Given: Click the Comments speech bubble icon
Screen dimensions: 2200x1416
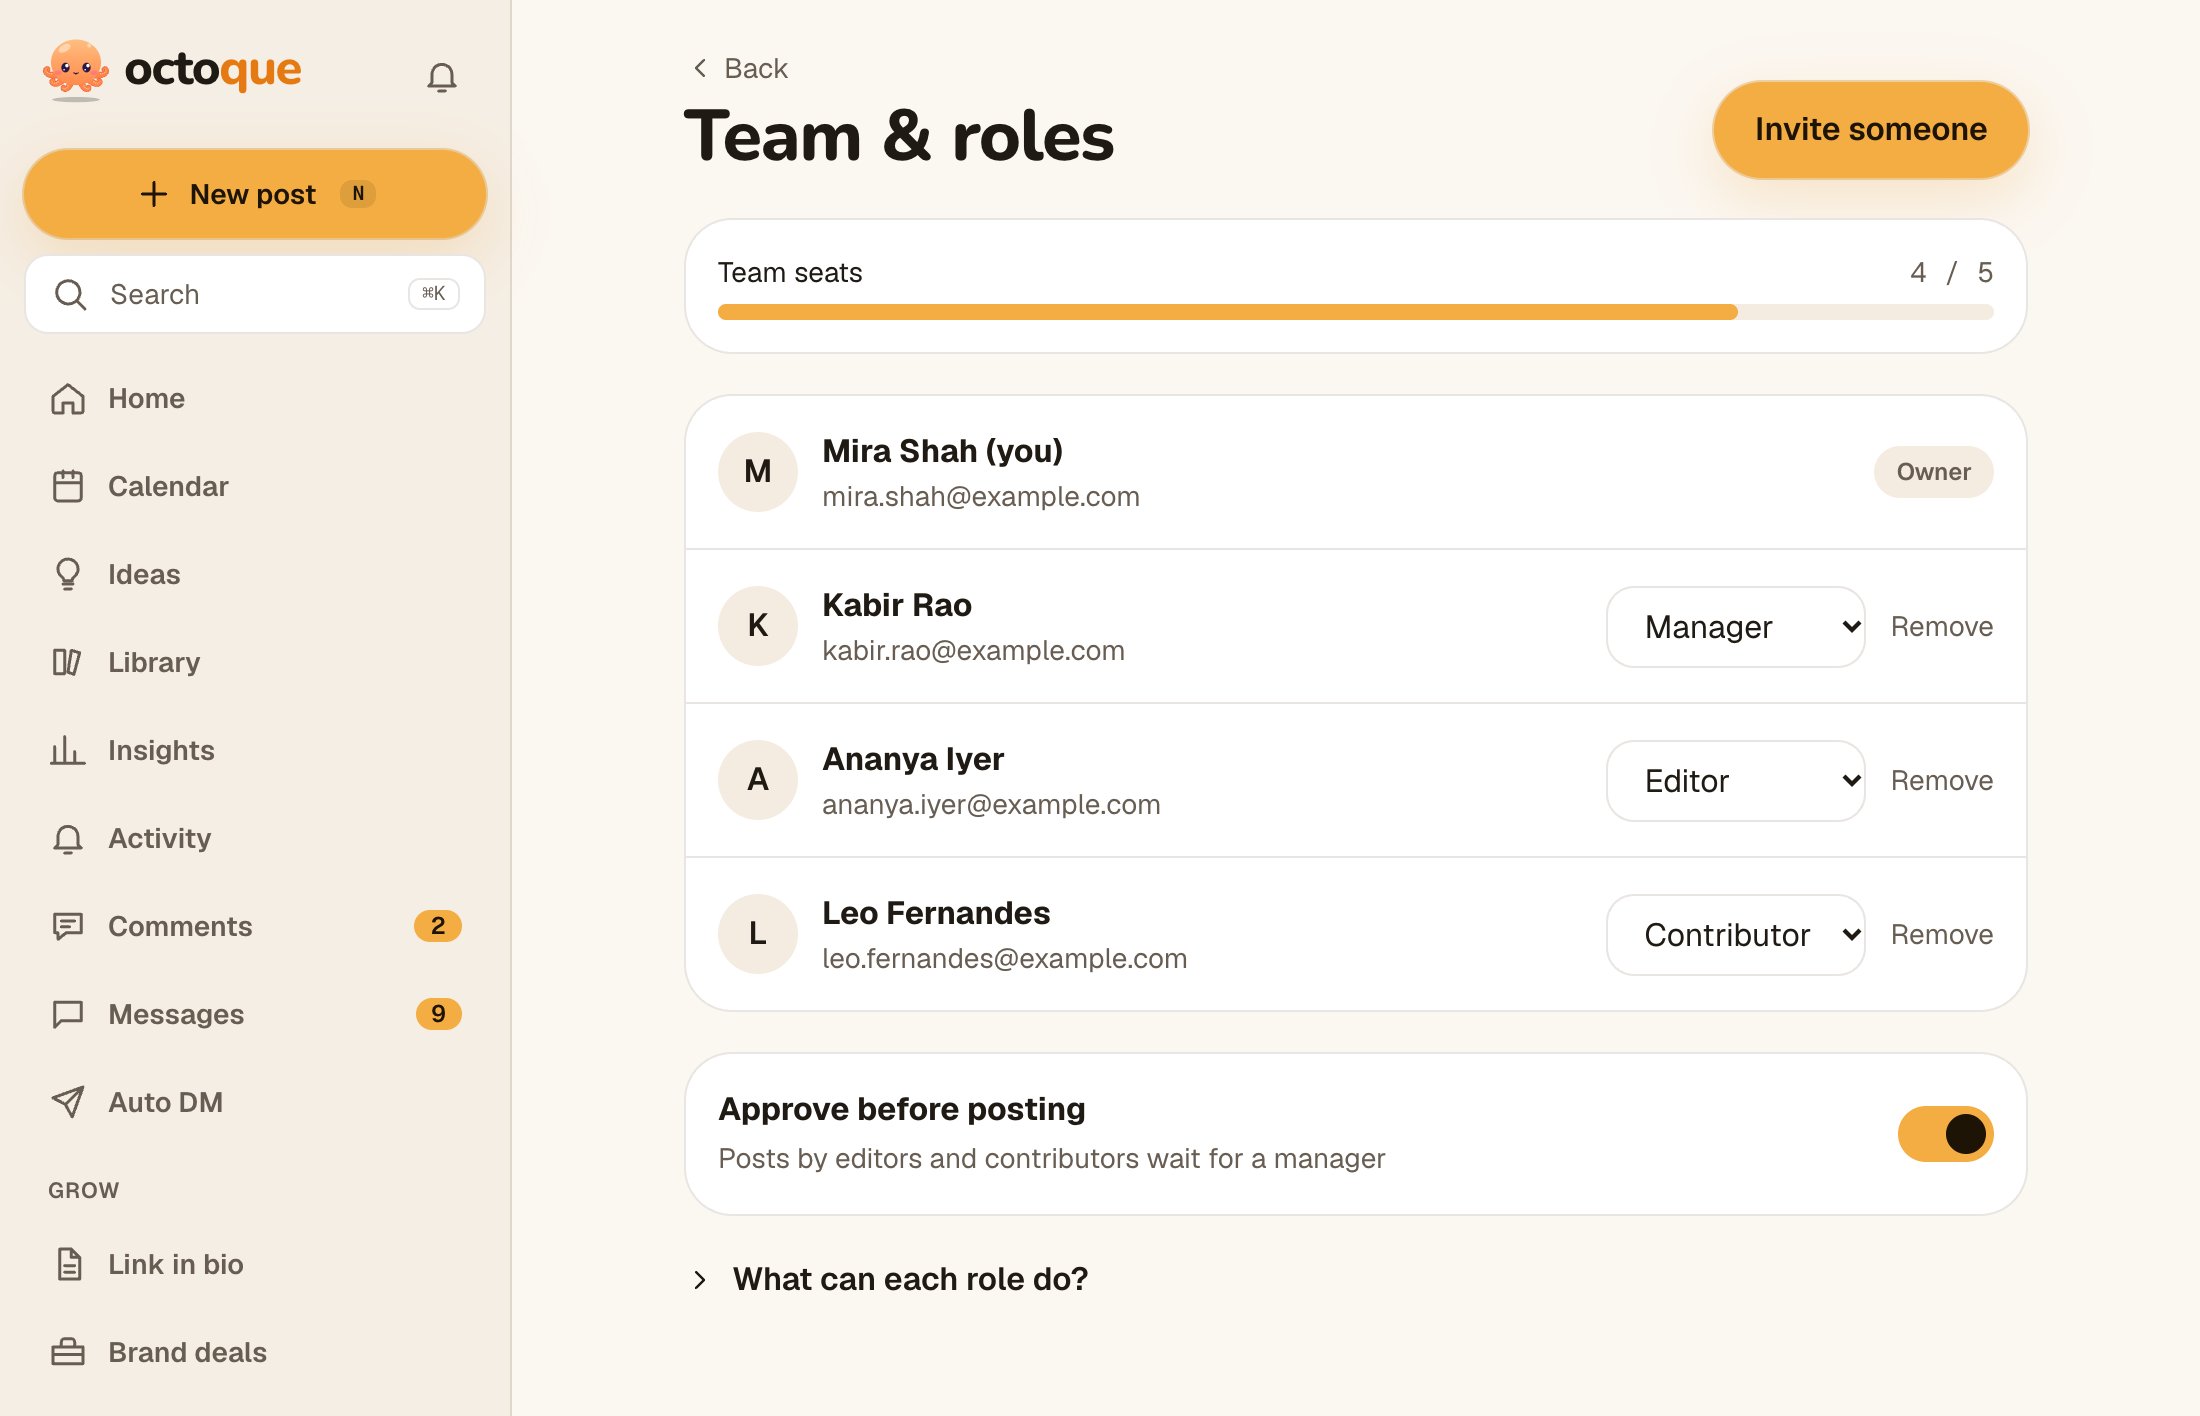Looking at the screenshot, I should coord(68,926).
